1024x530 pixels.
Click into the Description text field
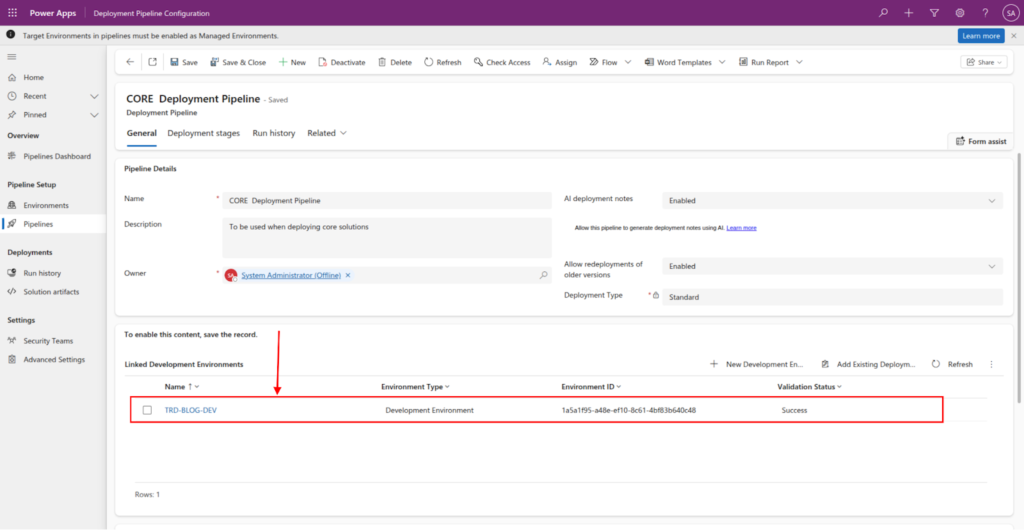[386, 237]
